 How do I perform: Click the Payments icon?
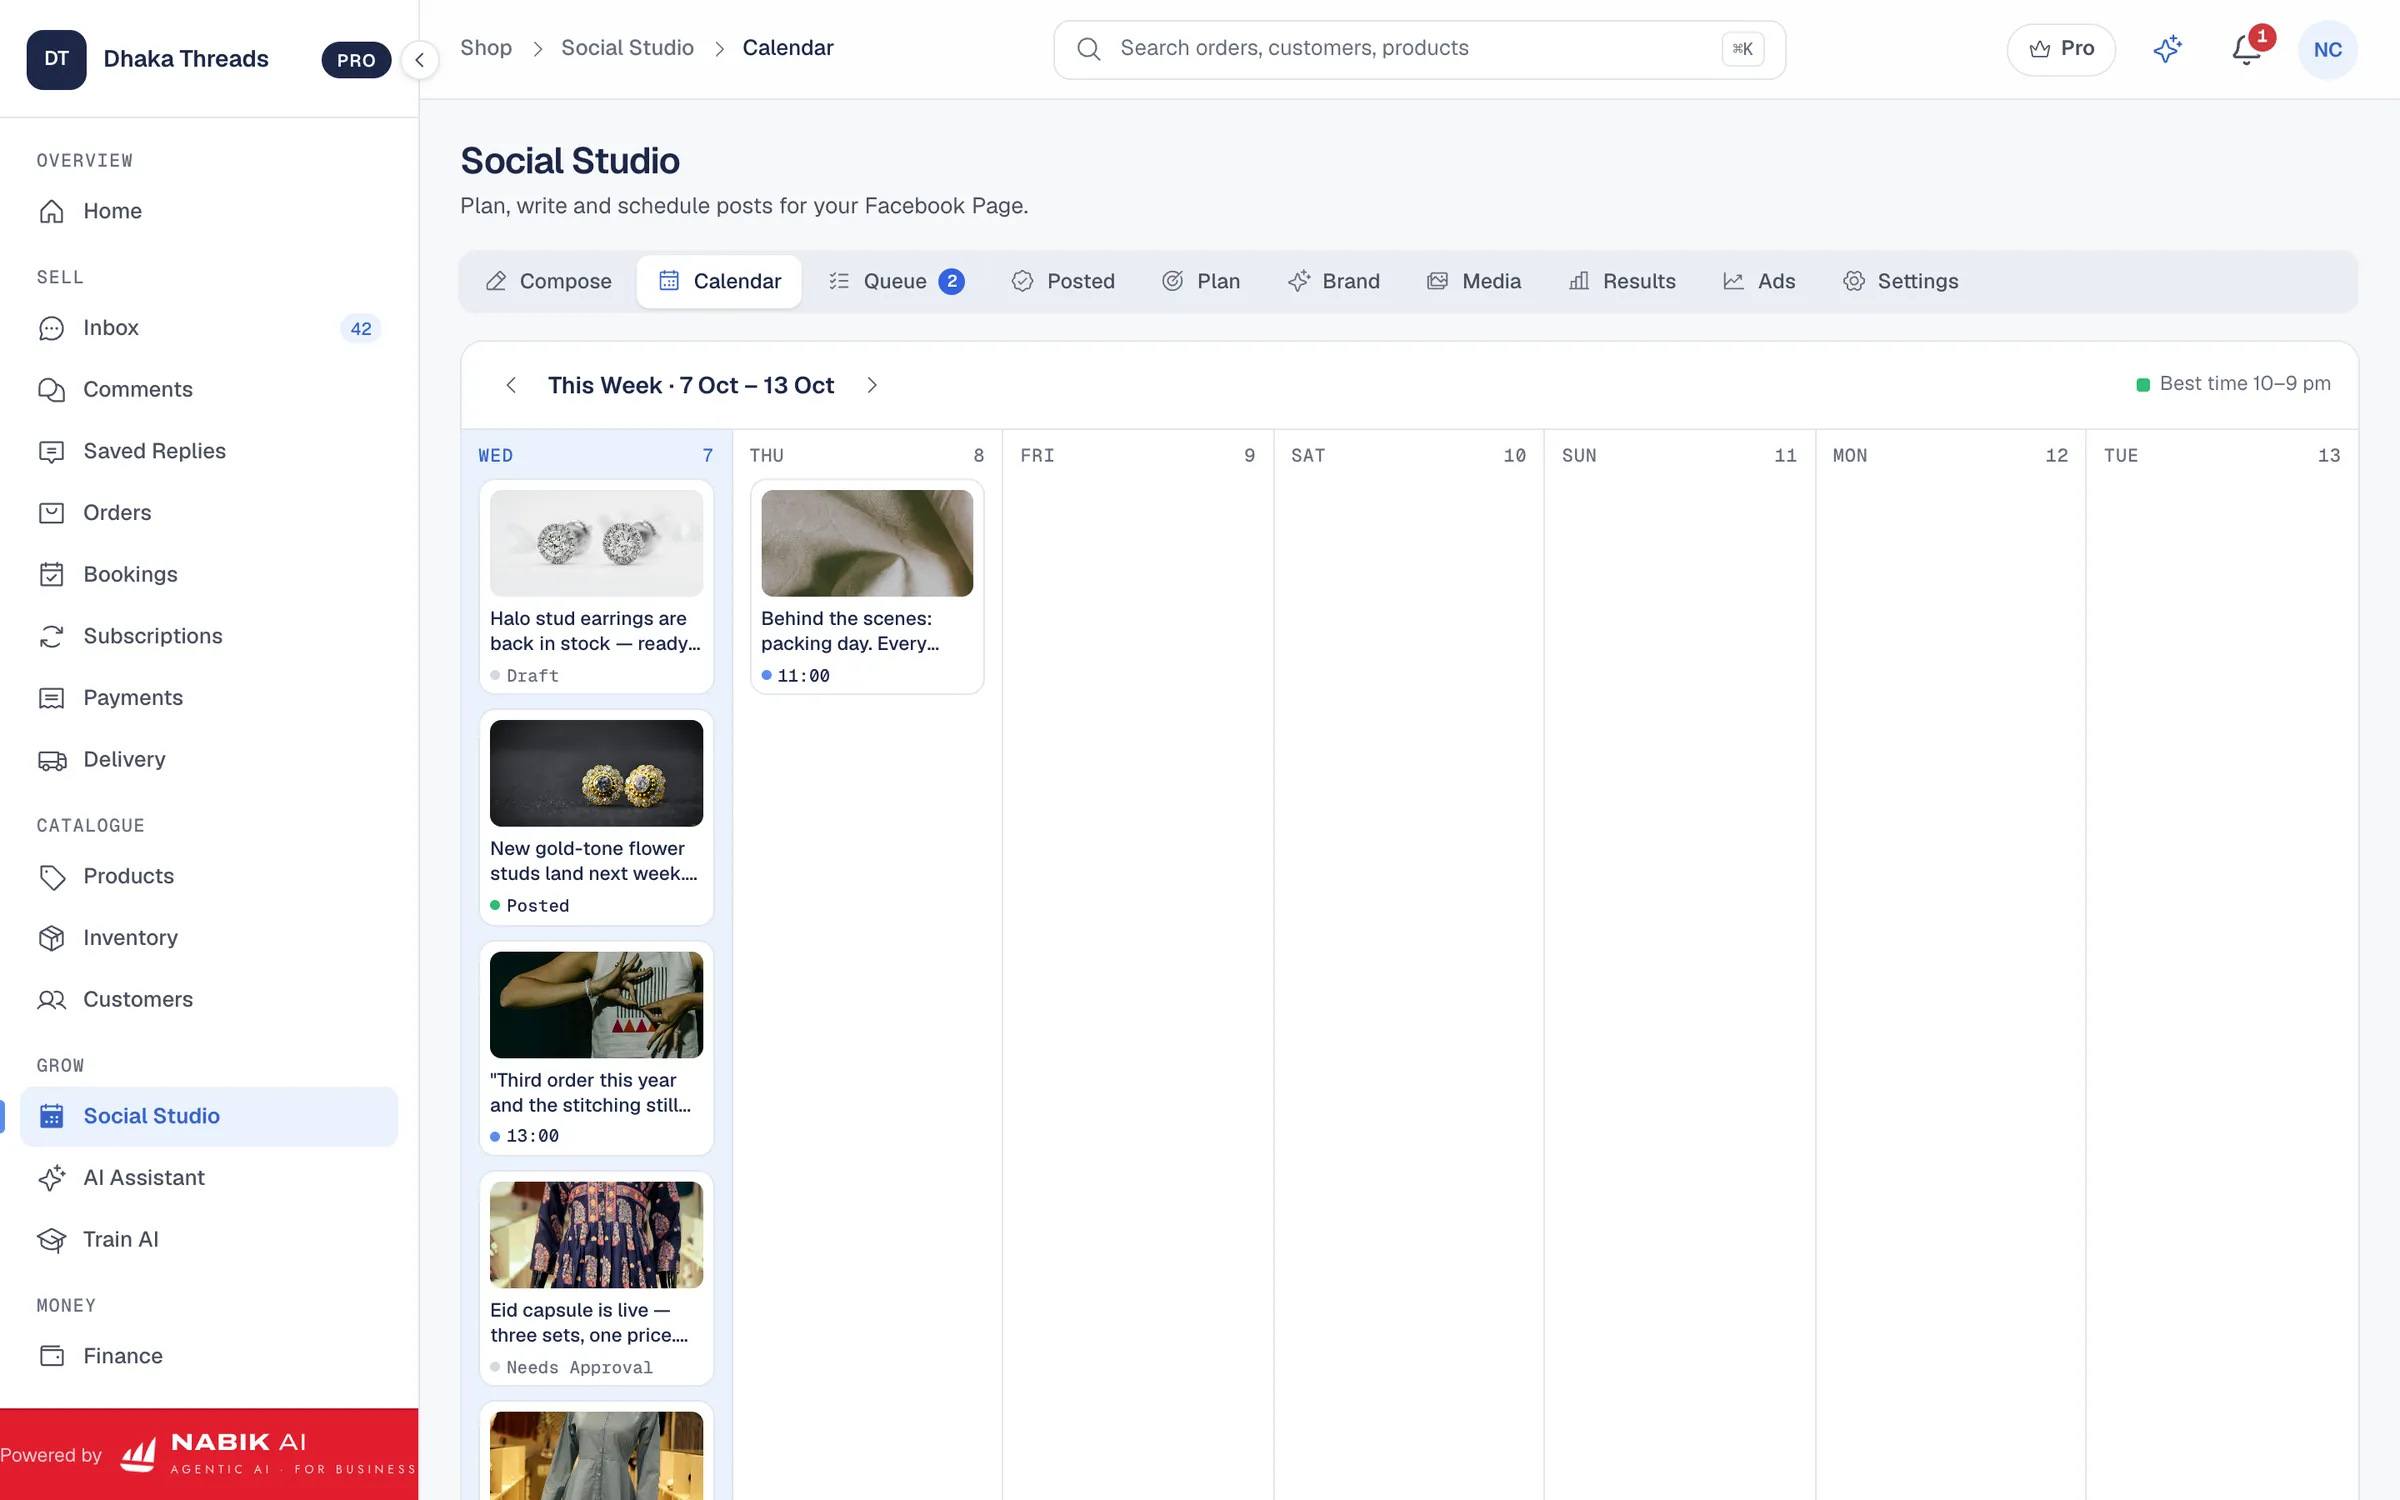coord(52,698)
